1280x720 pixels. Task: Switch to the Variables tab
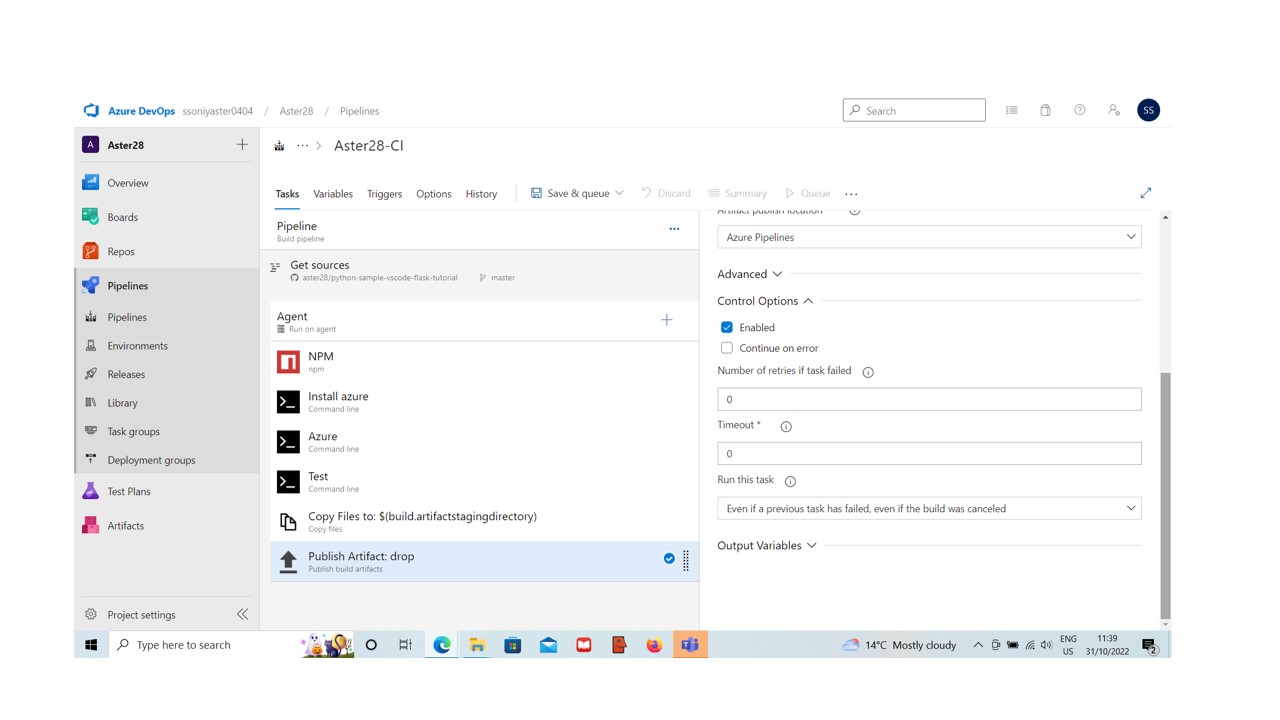(333, 194)
